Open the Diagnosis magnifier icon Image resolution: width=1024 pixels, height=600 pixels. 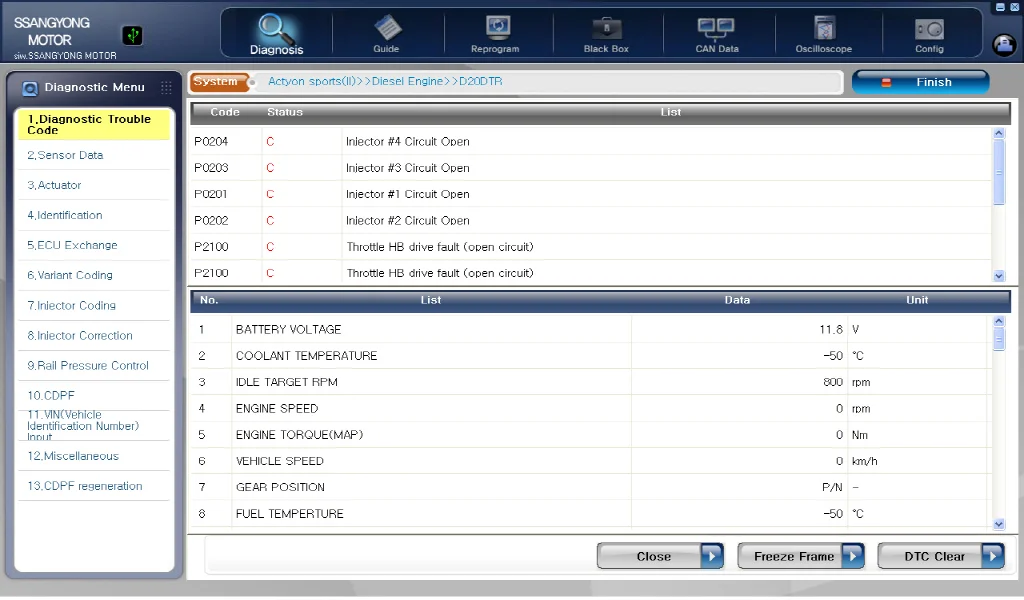pos(277,28)
